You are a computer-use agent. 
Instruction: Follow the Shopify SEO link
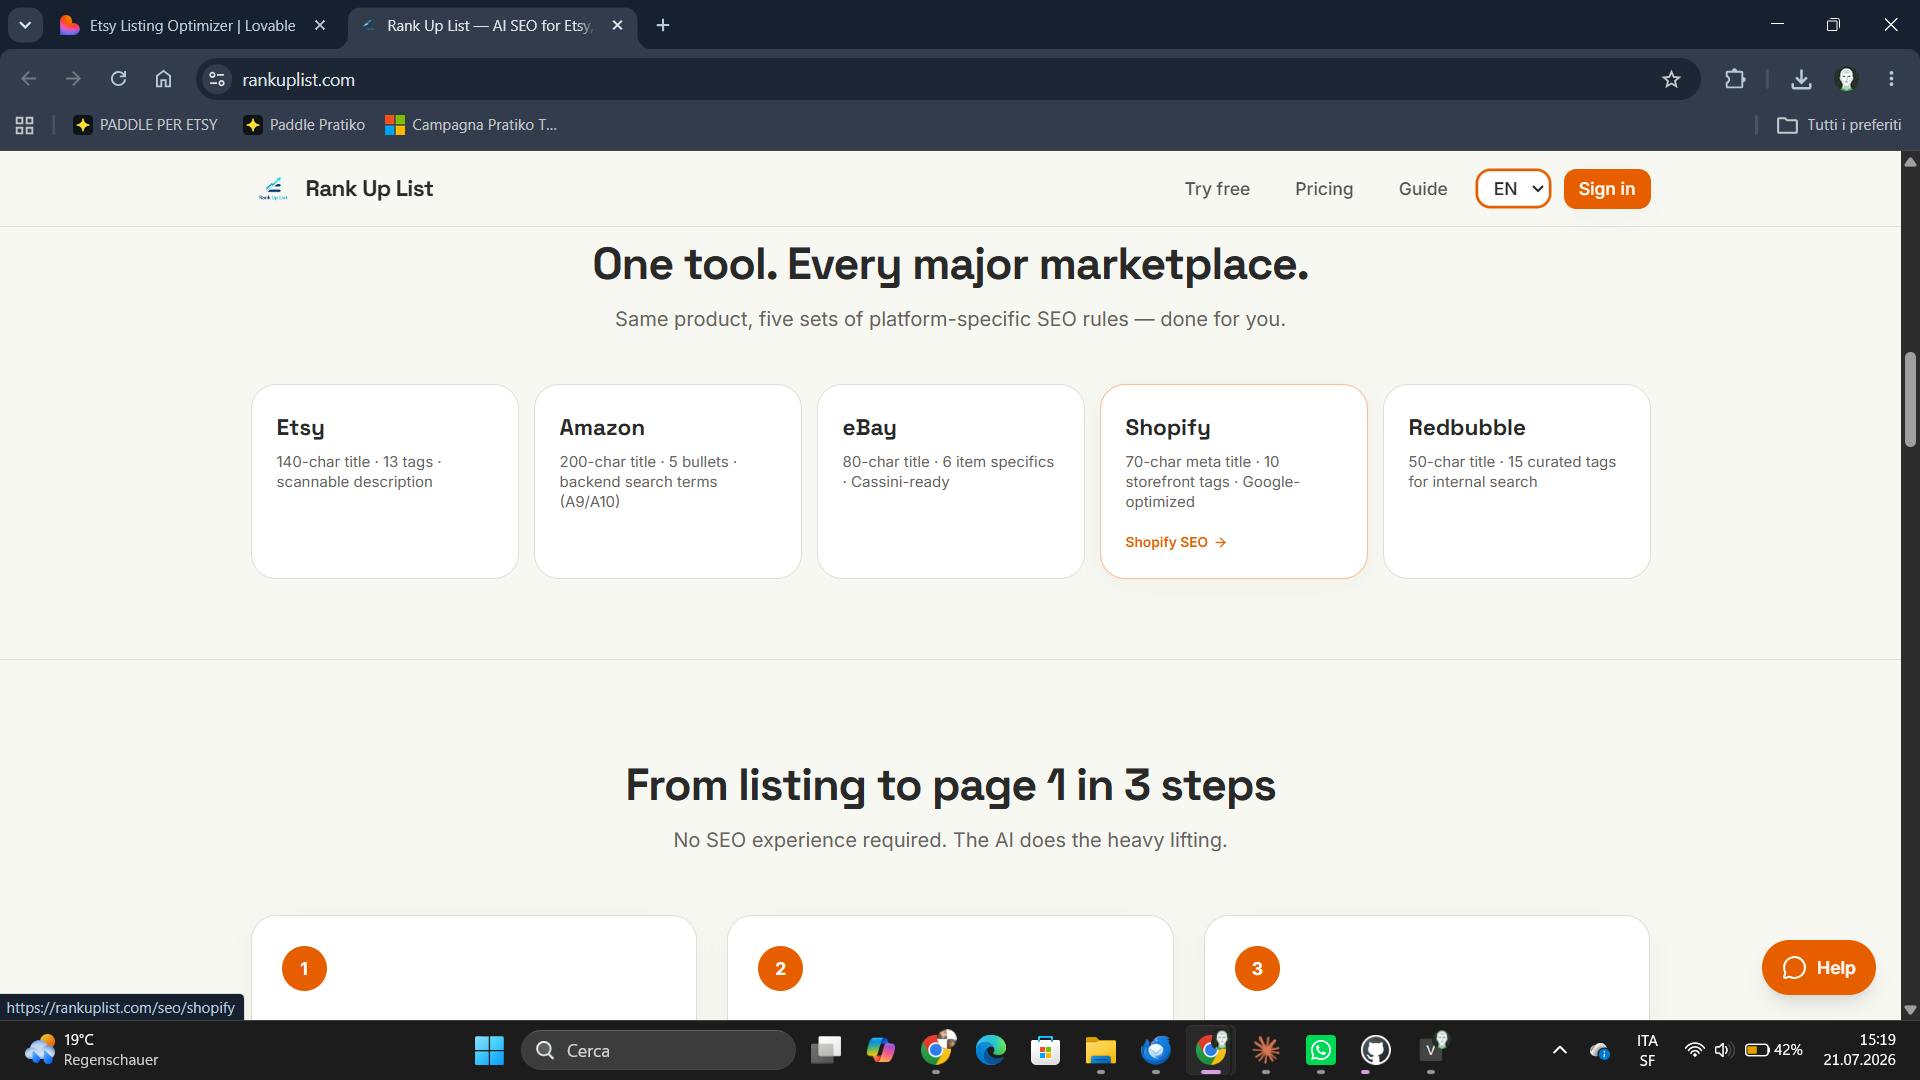1175,542
